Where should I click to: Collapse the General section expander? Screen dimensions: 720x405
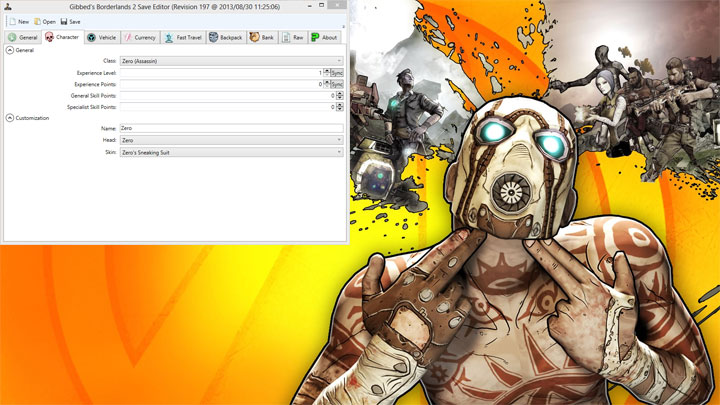(x=9, y=50)
